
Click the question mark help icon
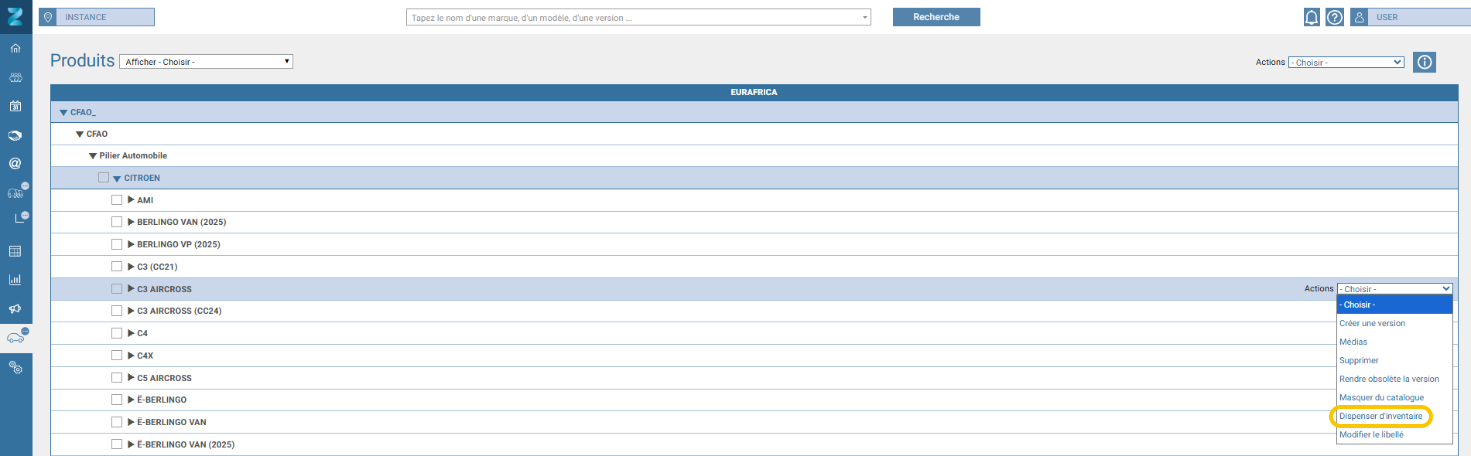tap(1334, 17)
